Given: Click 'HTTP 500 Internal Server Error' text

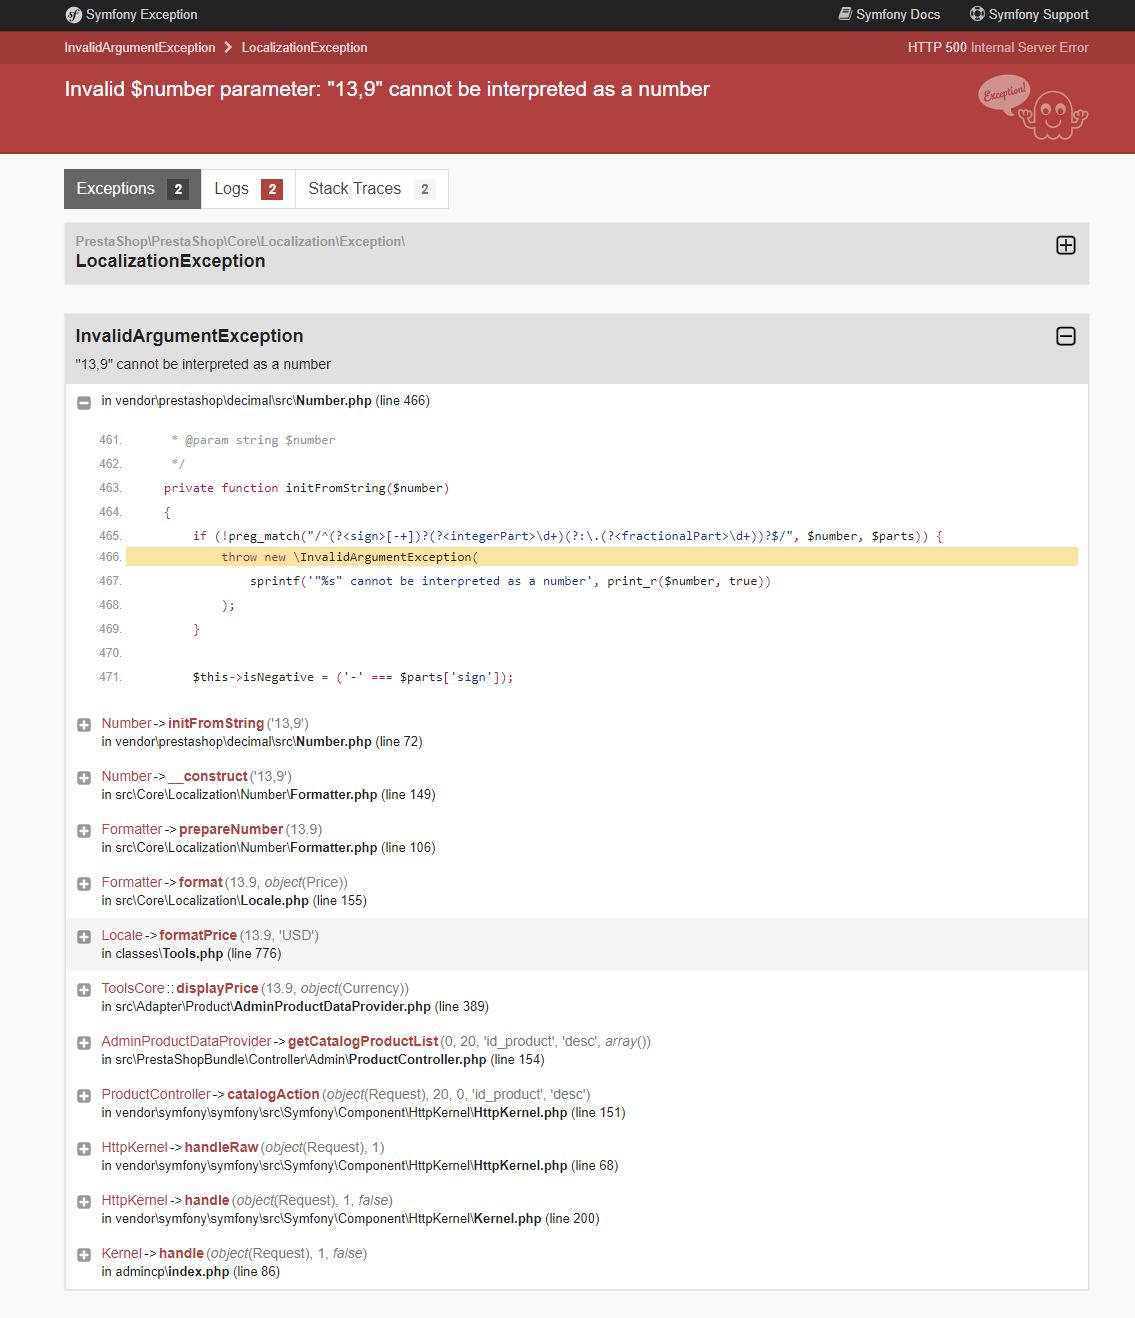Looking at the screenshot, I should (998, 47).
